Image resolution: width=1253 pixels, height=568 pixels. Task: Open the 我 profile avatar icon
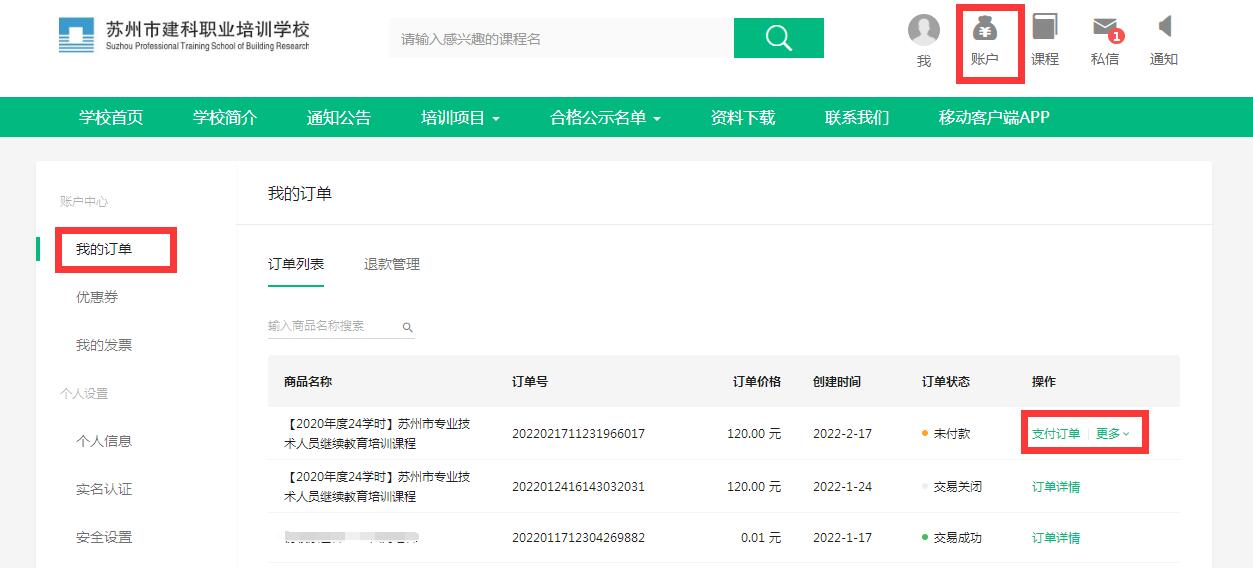[x=923, y=31]
